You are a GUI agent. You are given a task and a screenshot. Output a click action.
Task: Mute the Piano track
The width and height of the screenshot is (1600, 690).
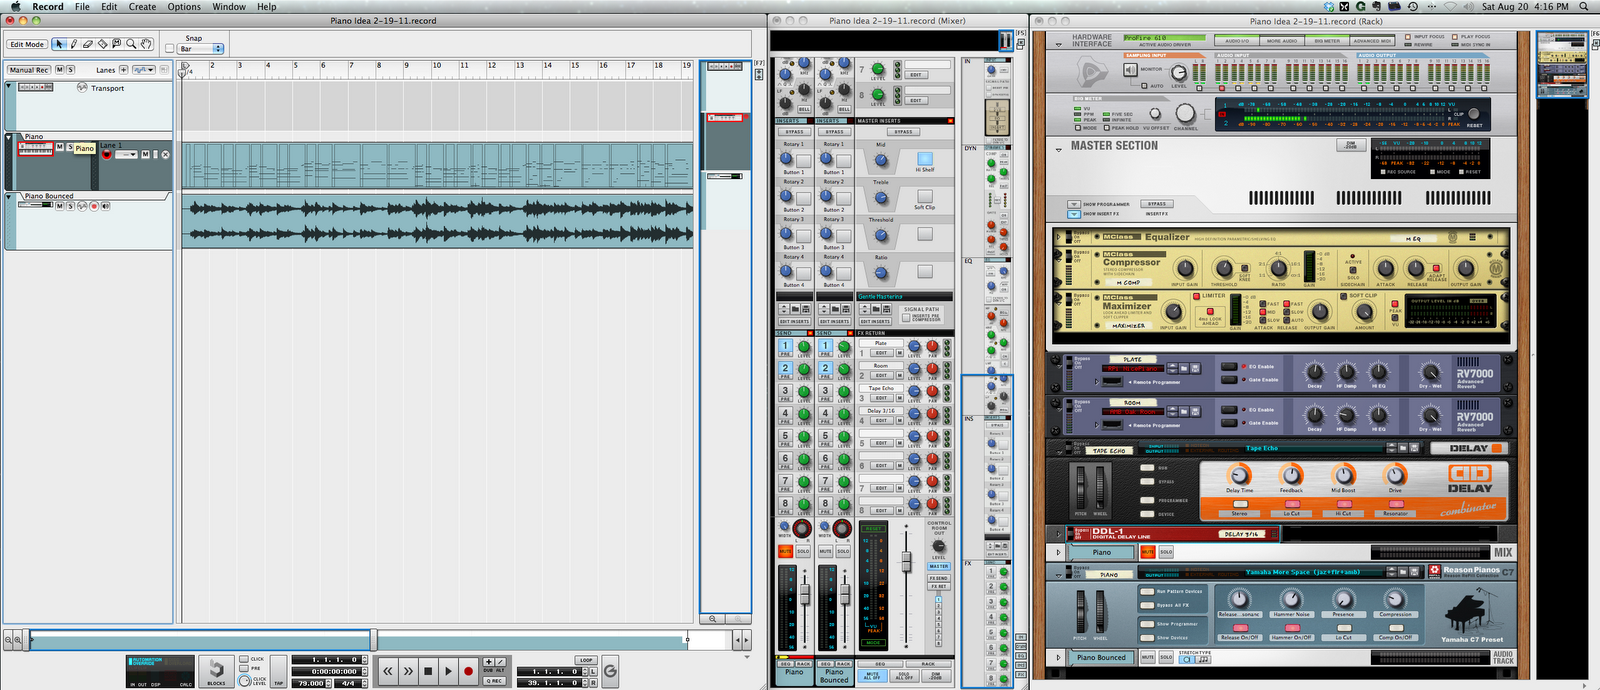59,147
